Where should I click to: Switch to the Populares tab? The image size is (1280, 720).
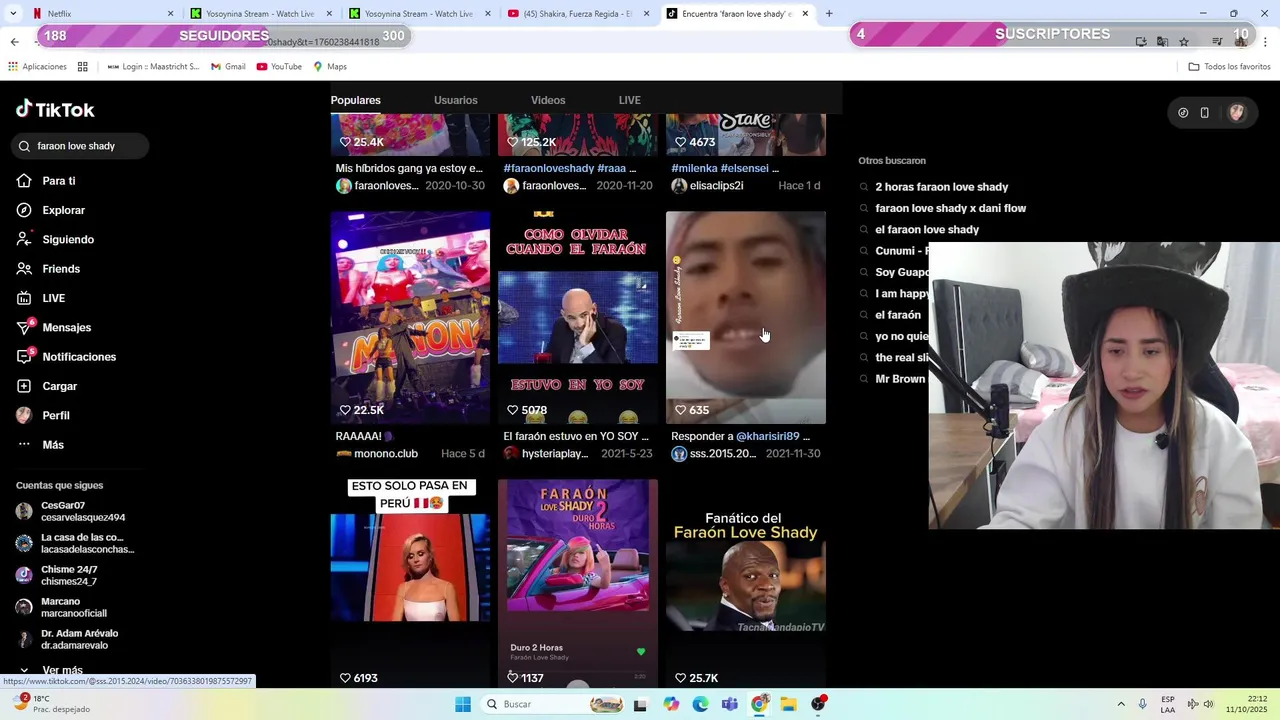356,100
